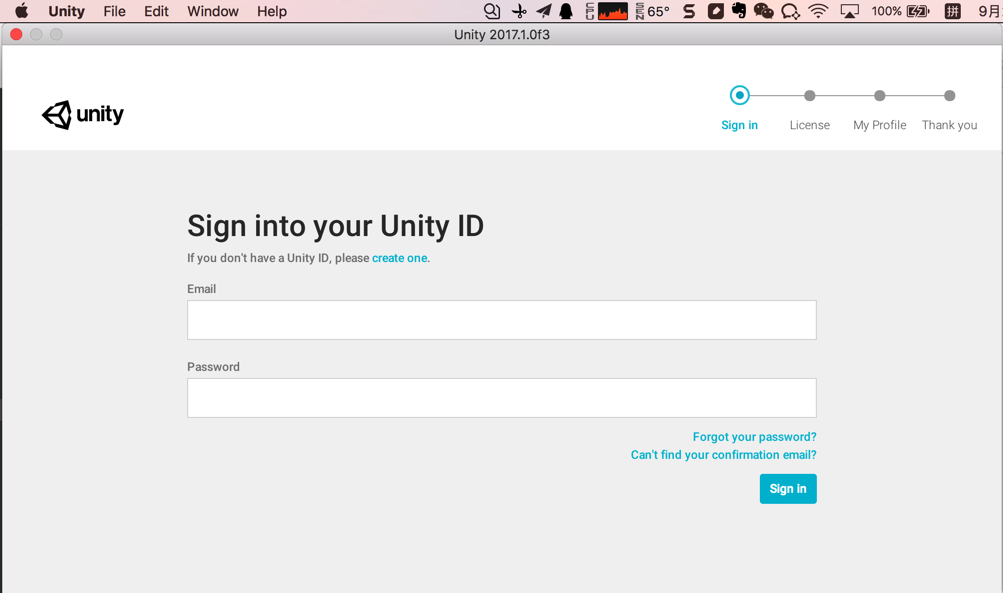Open Can't find your confirmation email link

[723, 455]
